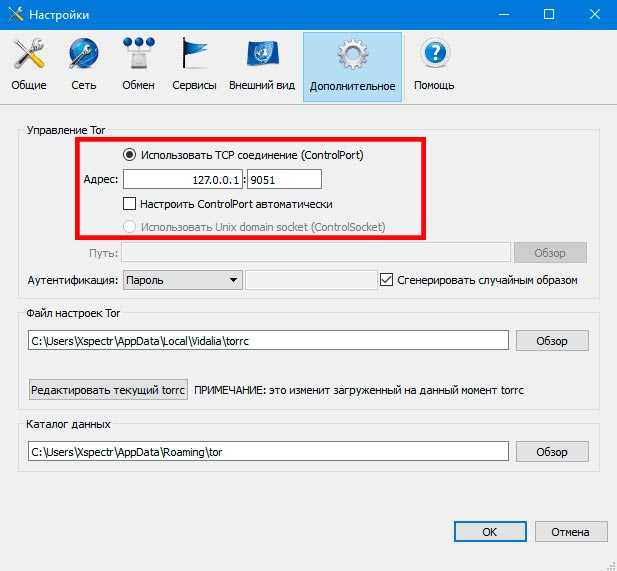The height and width of the screenshot is (571, 617).
Task: Close the Настройки window
Action: [x=595, y=14]
